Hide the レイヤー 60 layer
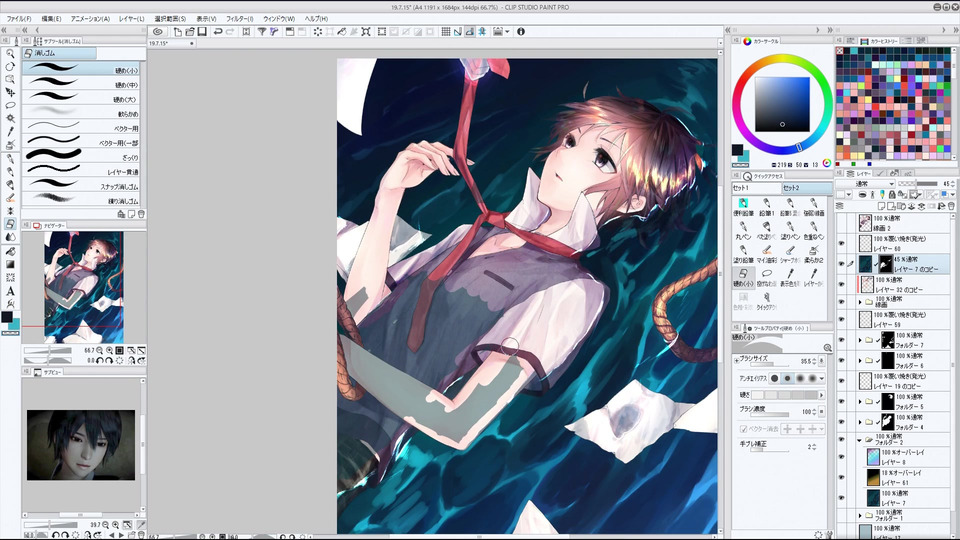Screen dimensions: 960x540 click(841, 243)
